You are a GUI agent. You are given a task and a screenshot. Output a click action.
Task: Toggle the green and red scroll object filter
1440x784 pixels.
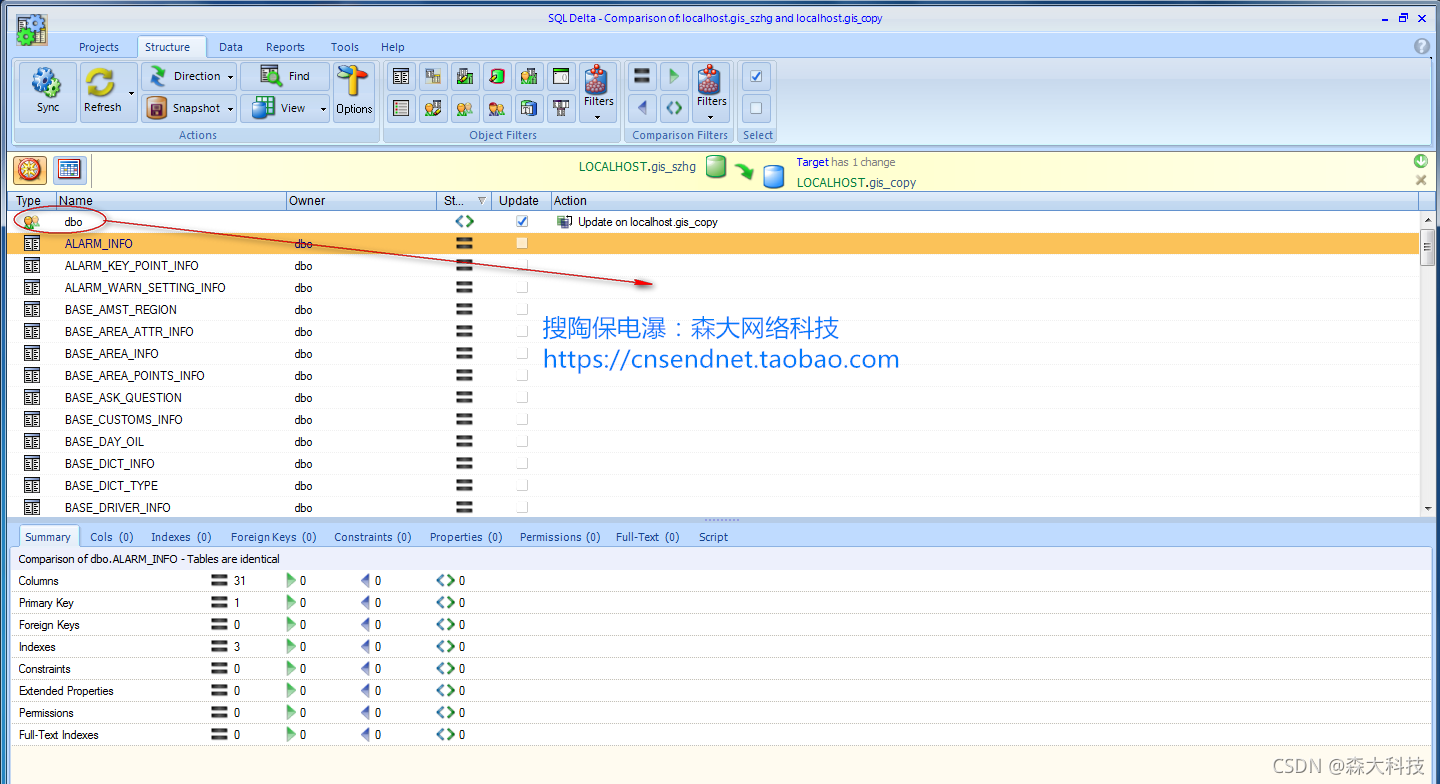click(x=497, y=76)
